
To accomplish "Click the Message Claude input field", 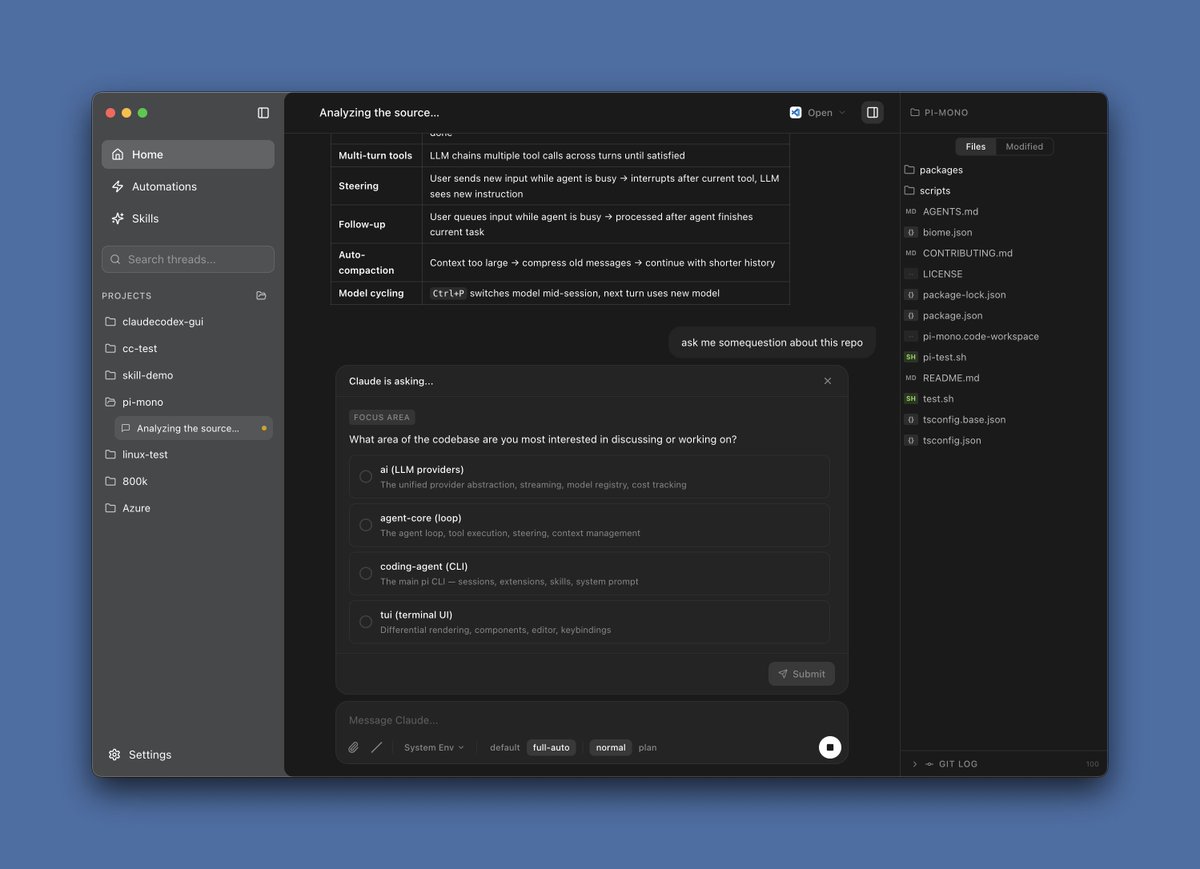I will [590, 720].
